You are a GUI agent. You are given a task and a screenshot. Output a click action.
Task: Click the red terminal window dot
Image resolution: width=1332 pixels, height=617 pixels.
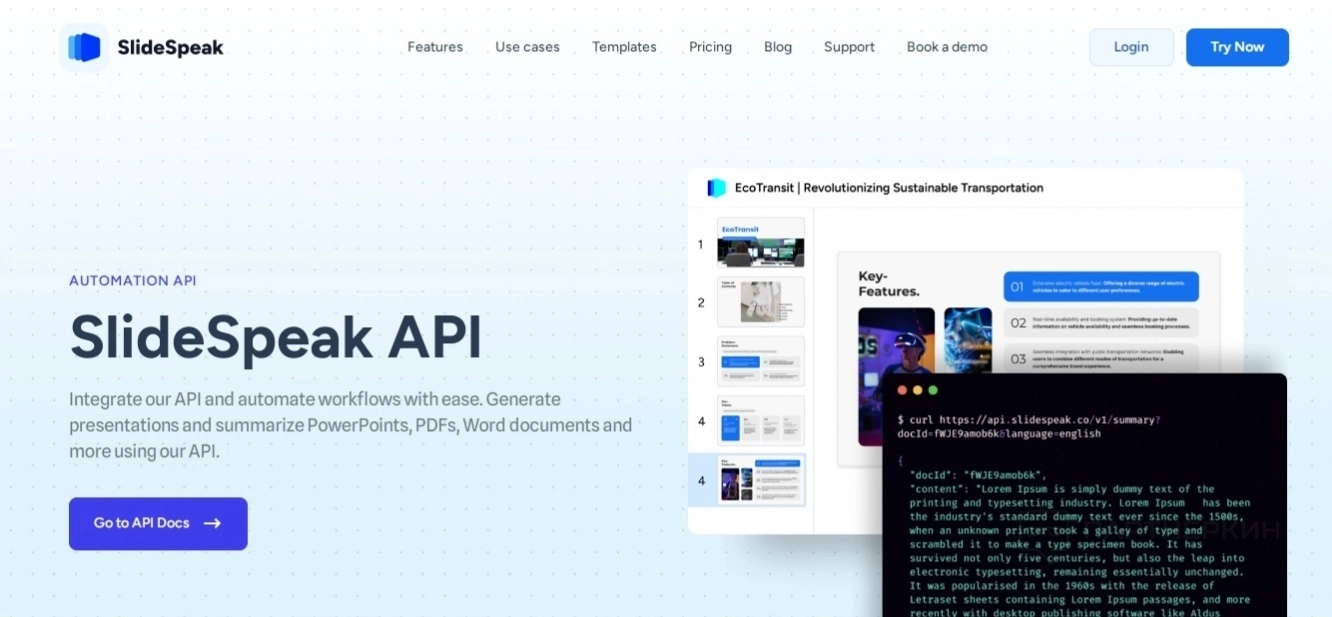coord(903,390)
